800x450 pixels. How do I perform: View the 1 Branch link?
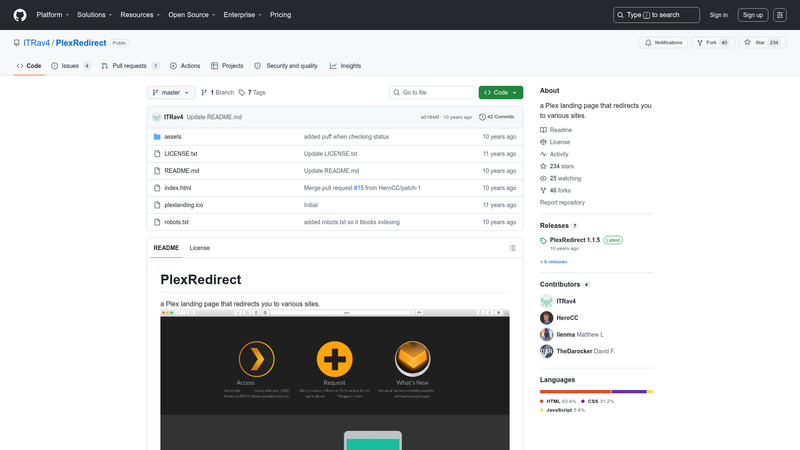click(x=217, y=92)
